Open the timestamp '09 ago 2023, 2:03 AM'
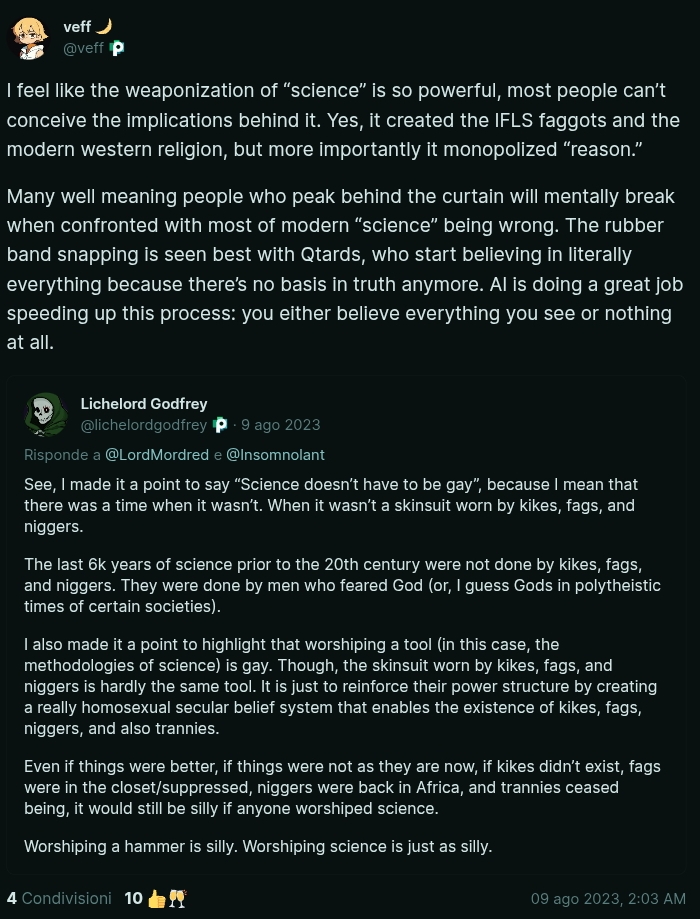 [608, 899]
